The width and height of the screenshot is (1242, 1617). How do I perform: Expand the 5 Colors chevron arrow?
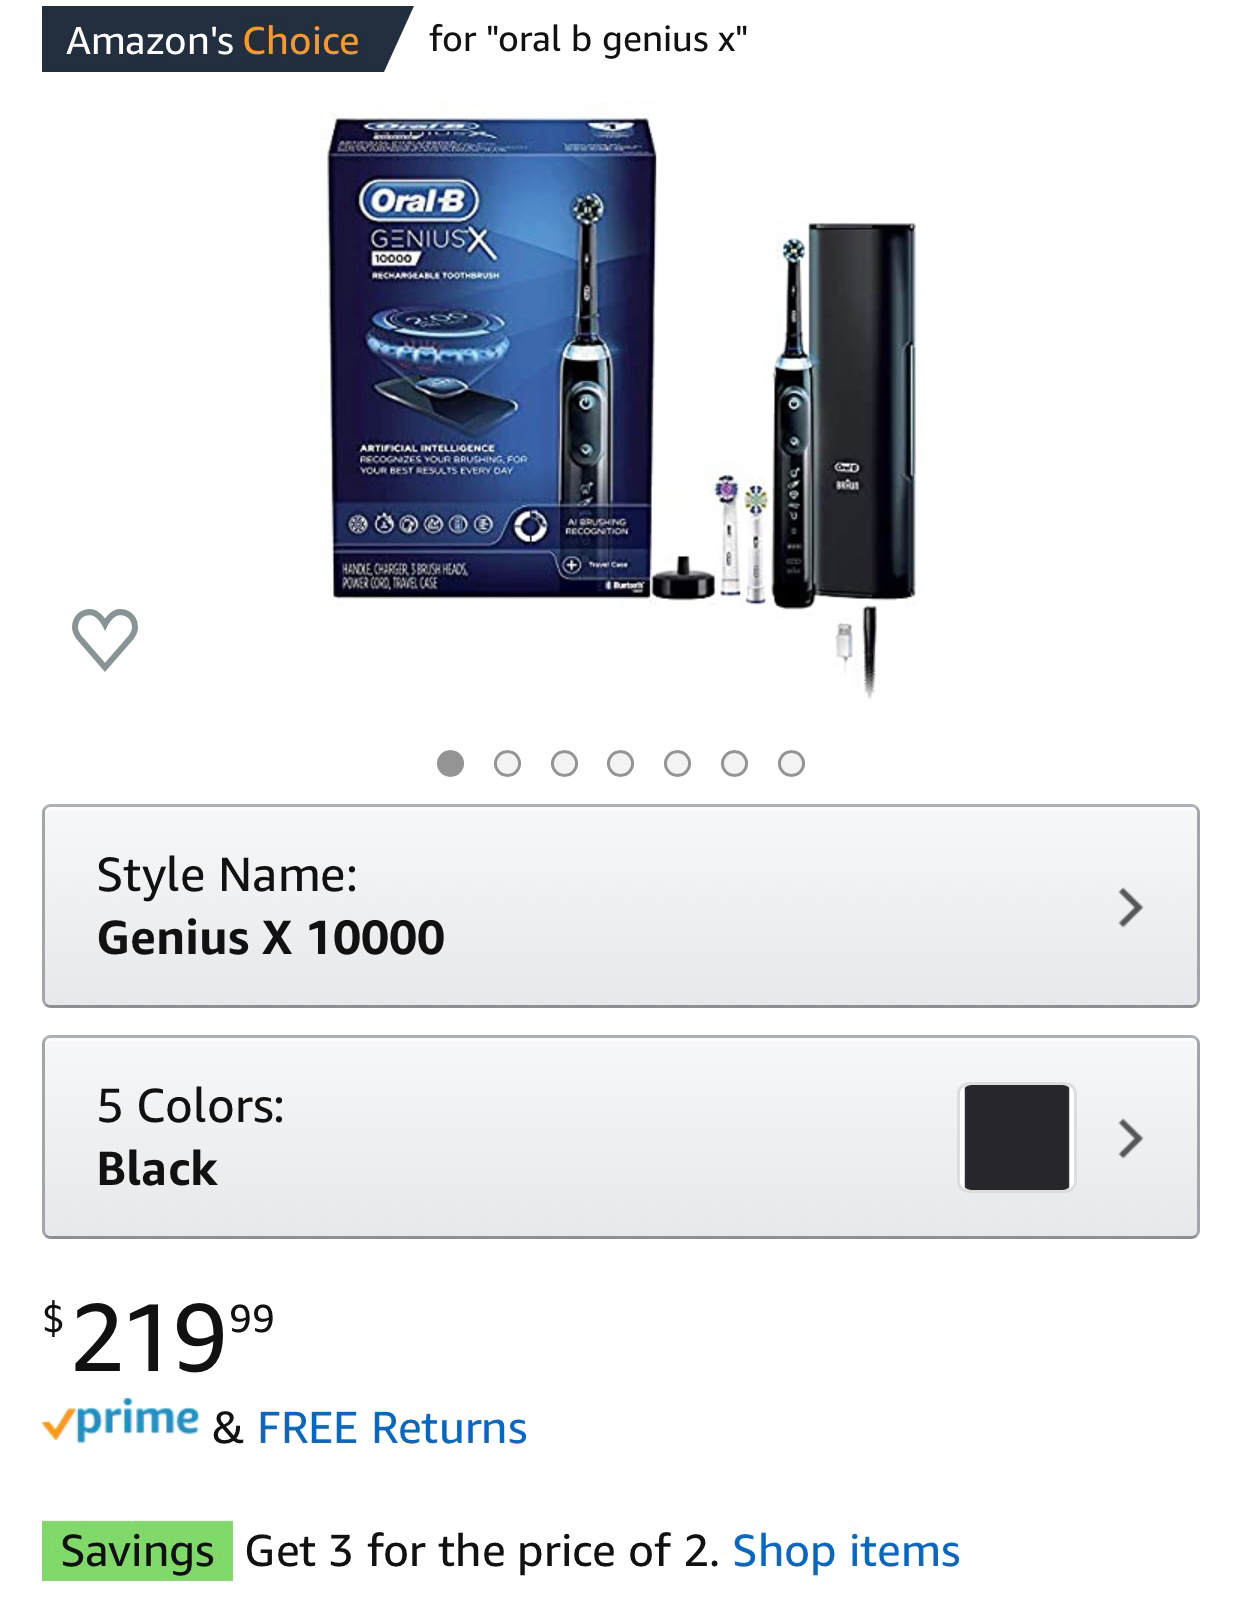click(1130, 1138)
